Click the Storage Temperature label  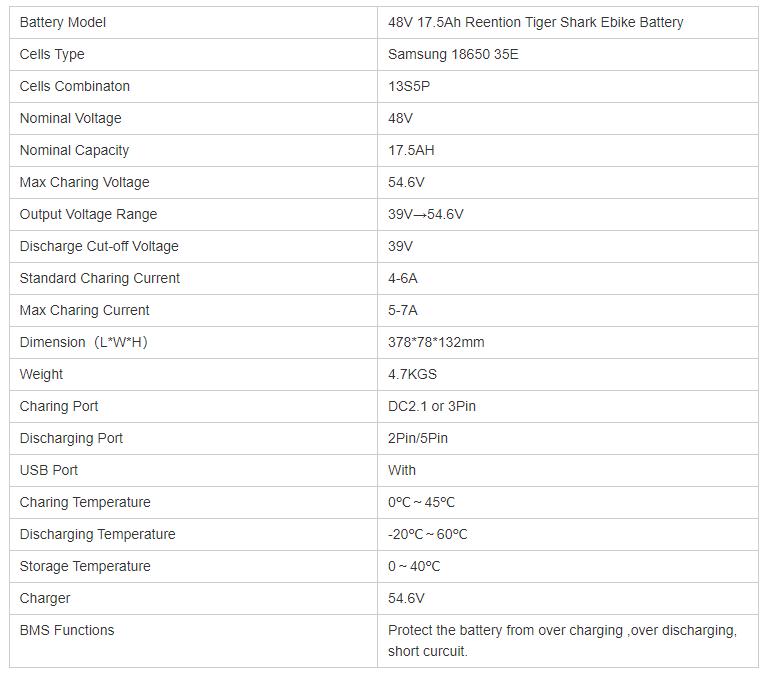point(85,566)
